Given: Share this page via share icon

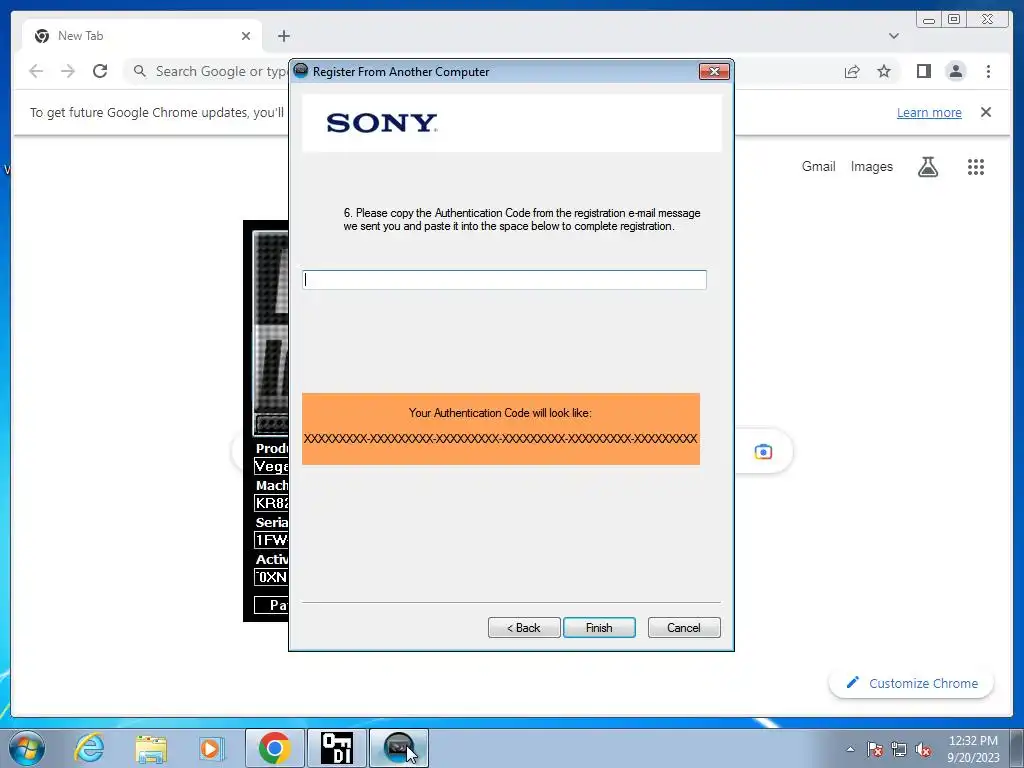Looking at the screenshot, I should click(852, 71).
